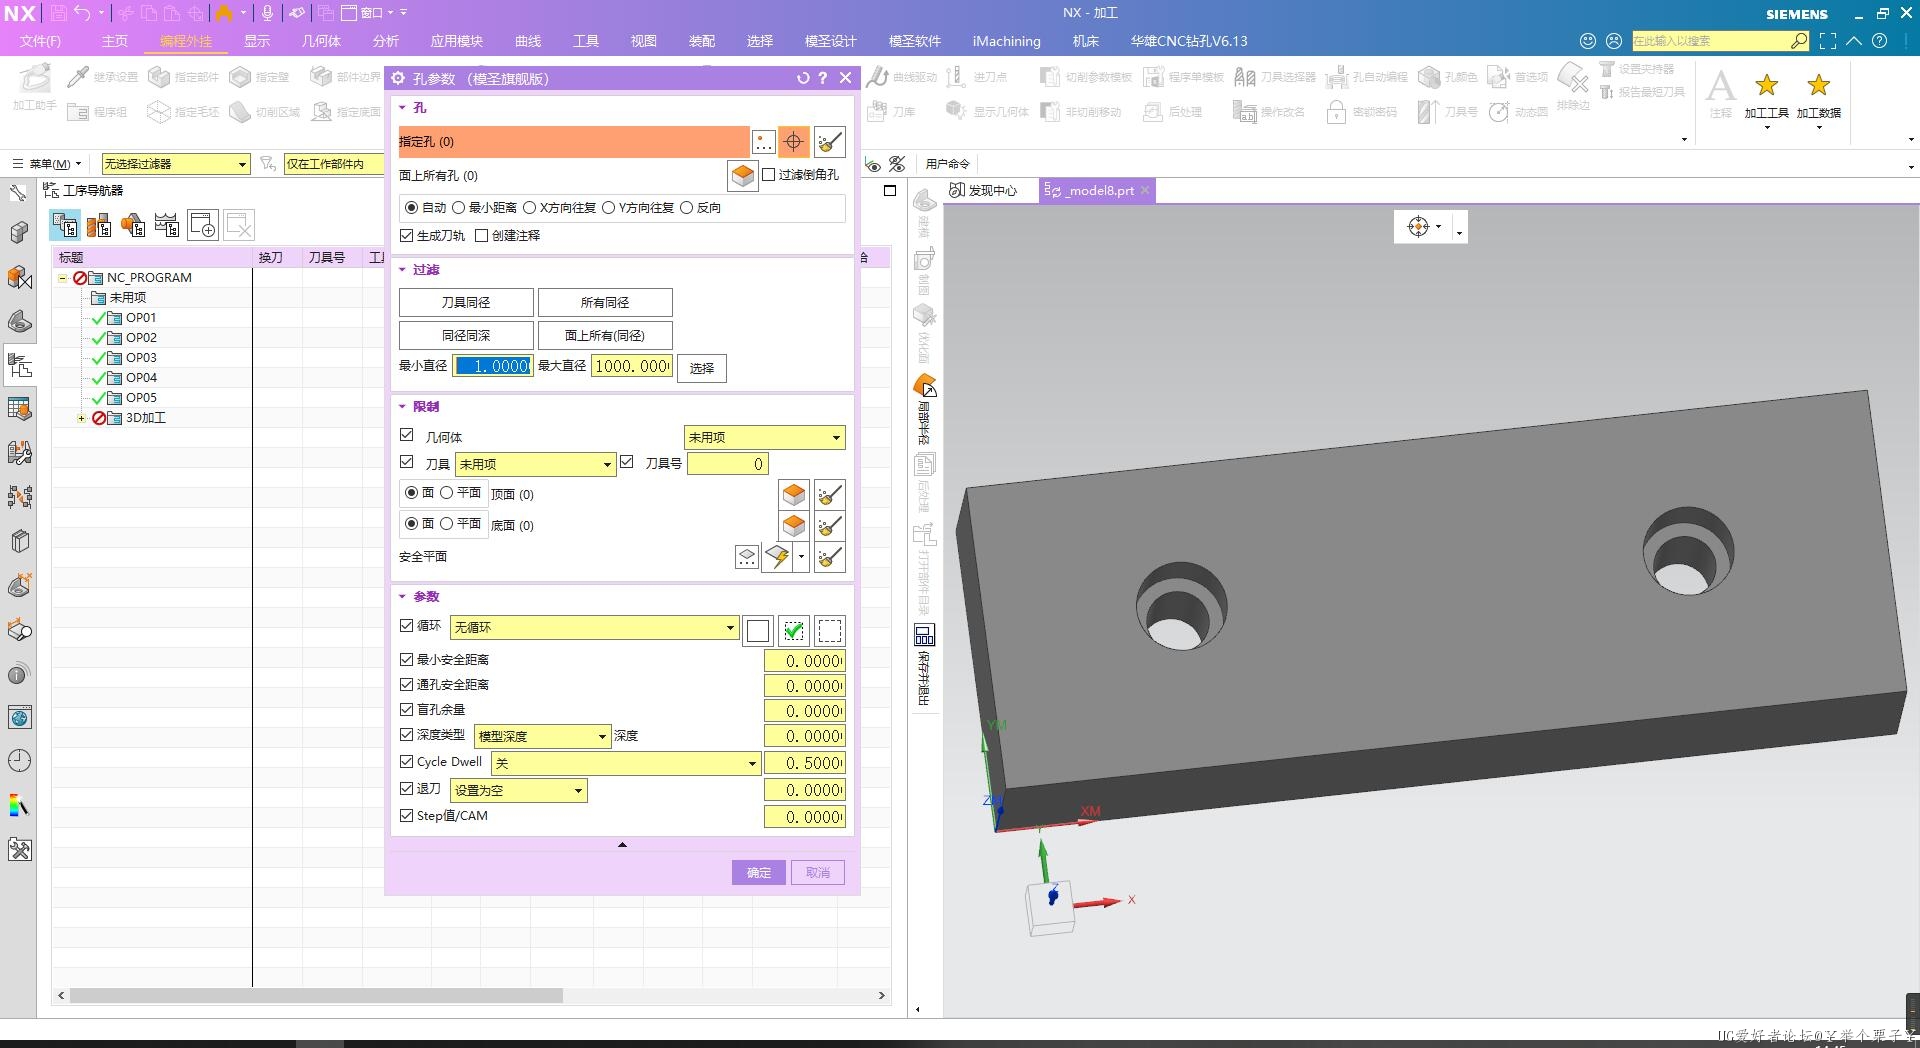Click the search box in the title bar
Screen dimensions: 1920x1048
(1710, 41)
